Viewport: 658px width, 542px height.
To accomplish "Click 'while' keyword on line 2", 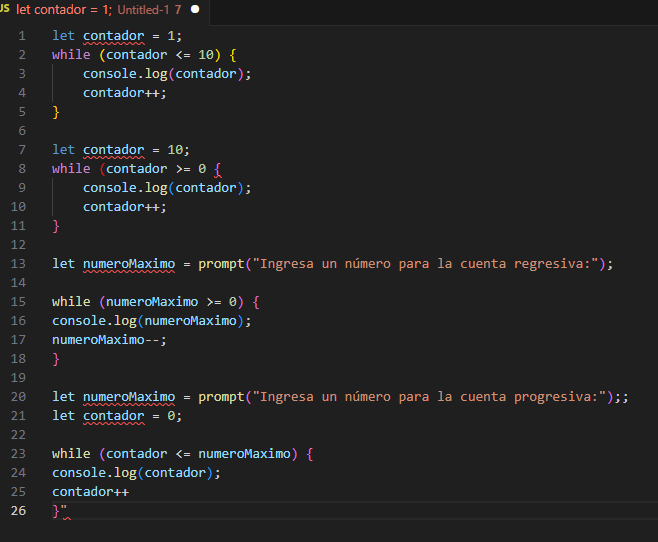I will point(71,55).
